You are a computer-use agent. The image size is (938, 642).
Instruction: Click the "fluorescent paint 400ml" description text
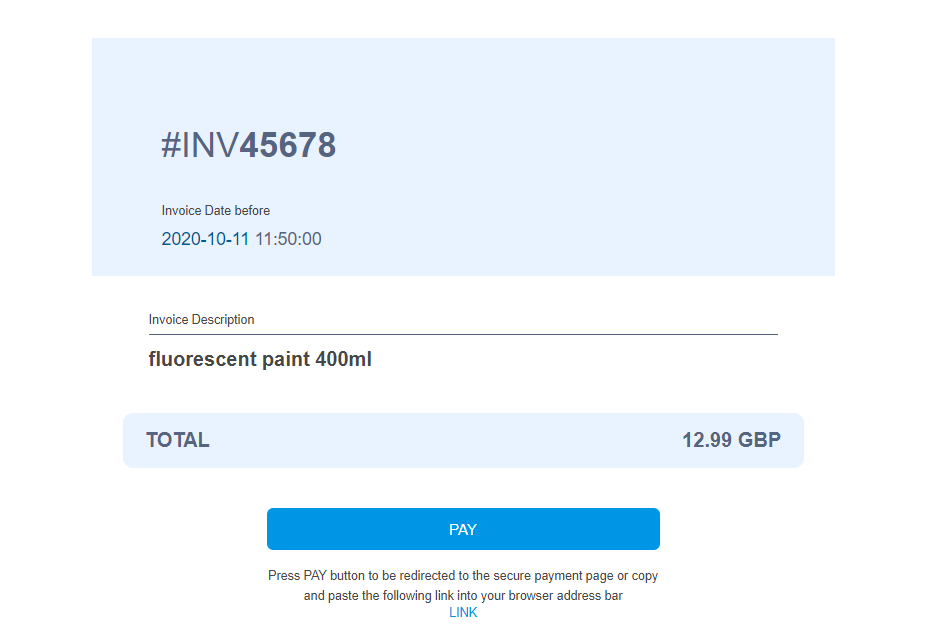(260, 359)
